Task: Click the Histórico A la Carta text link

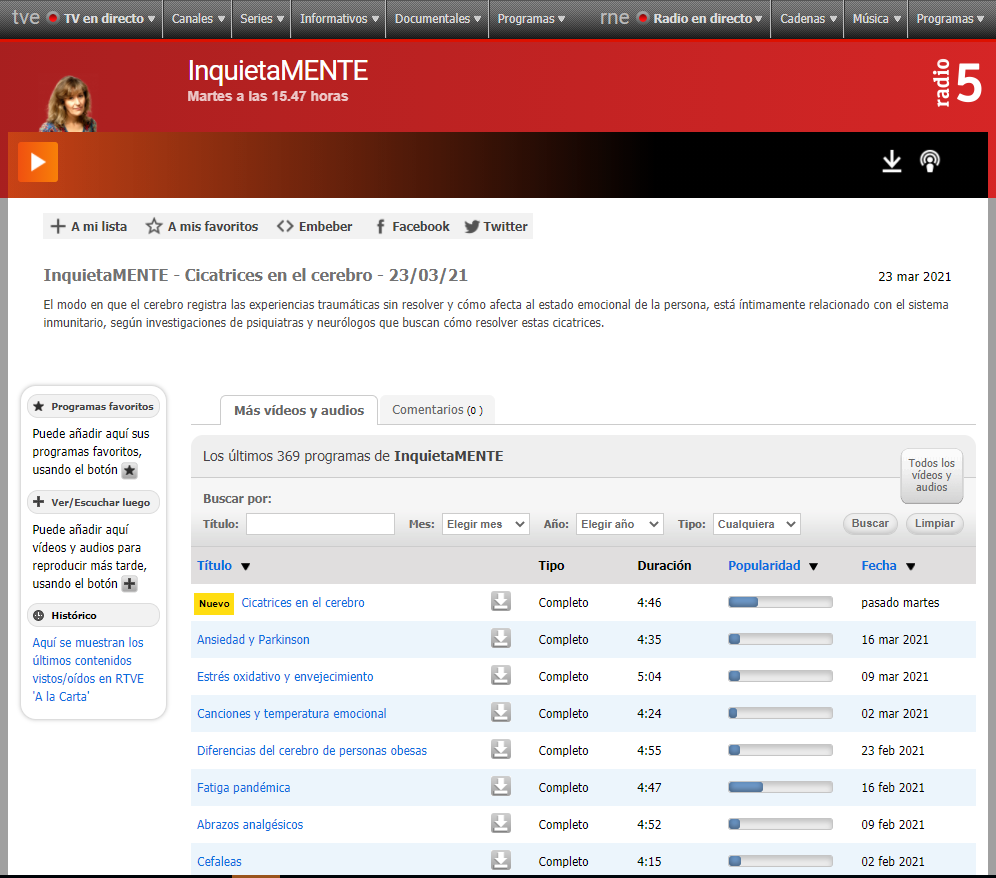Action: [88, 670]
